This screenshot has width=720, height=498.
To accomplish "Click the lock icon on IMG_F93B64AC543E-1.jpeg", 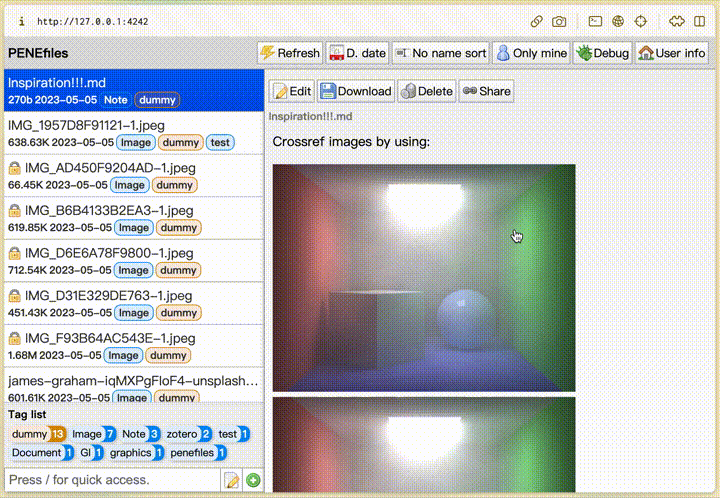I will (x=15, y=339).
